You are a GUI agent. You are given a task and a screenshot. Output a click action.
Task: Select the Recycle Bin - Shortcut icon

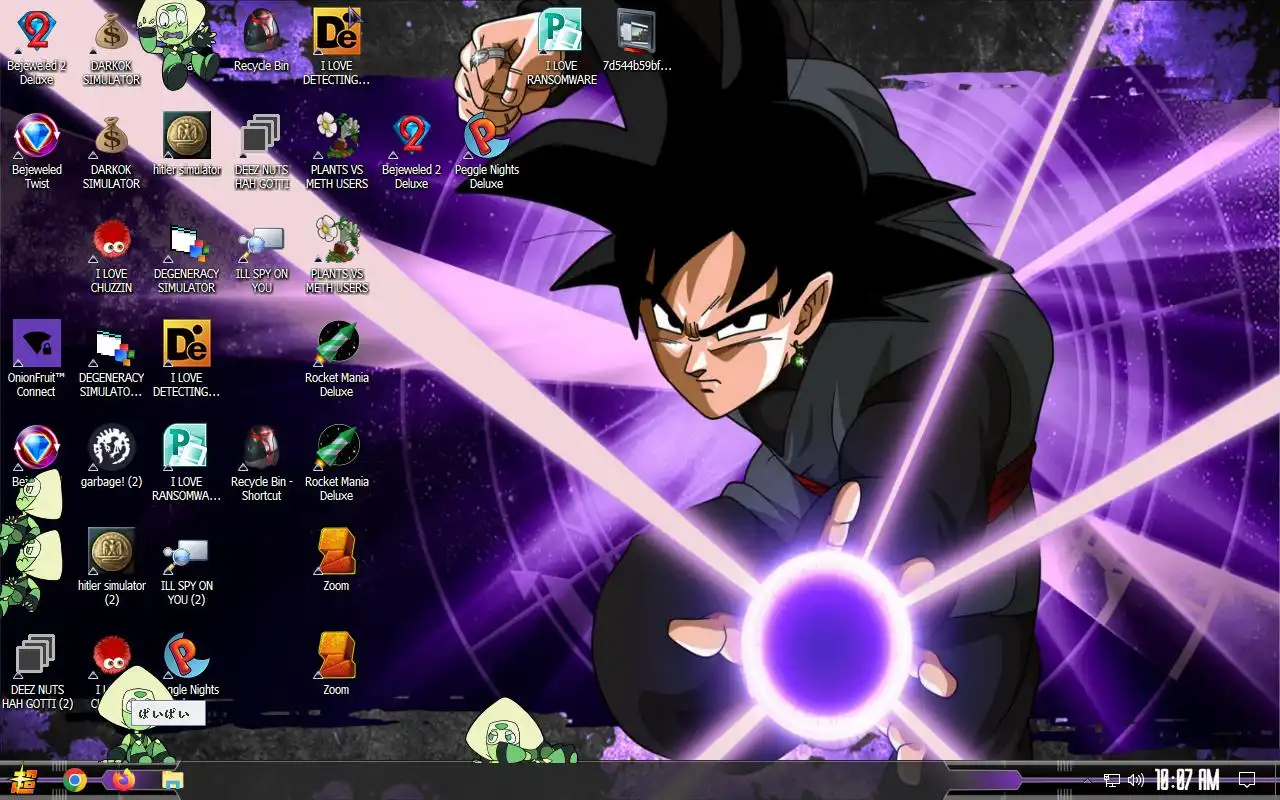tap(261, 449)
